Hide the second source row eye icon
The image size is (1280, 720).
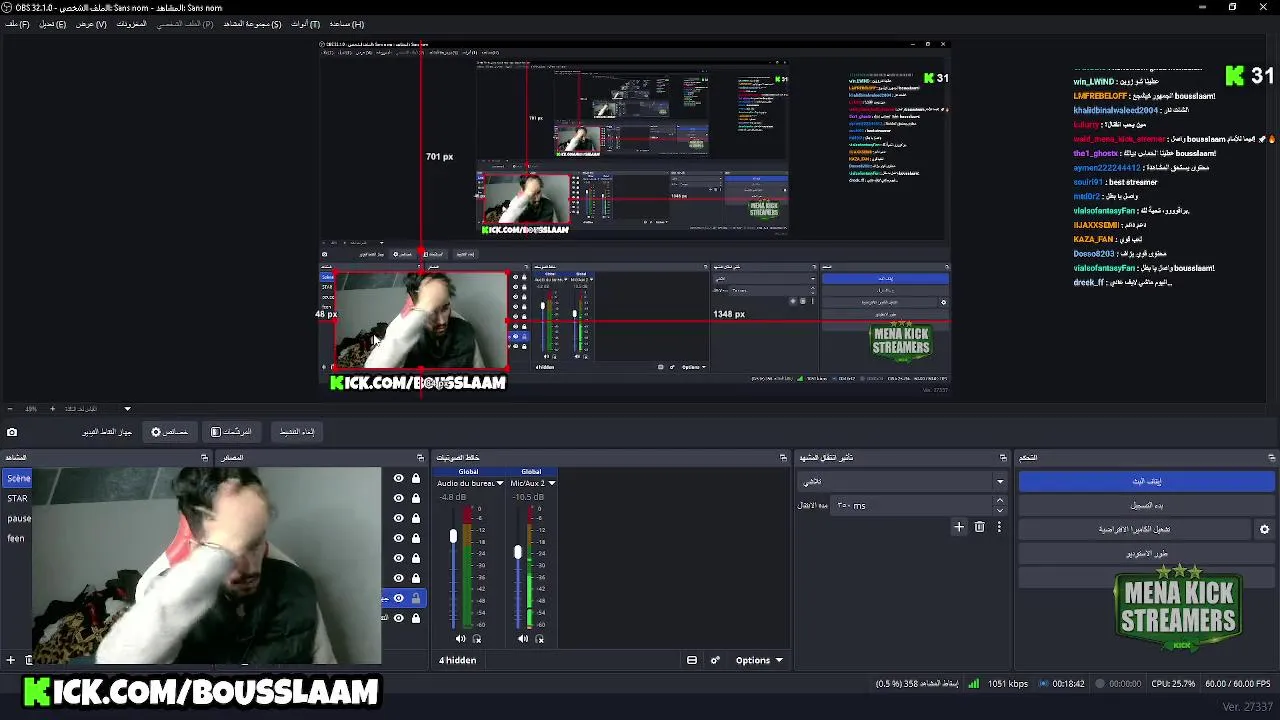tap(399, 498)
